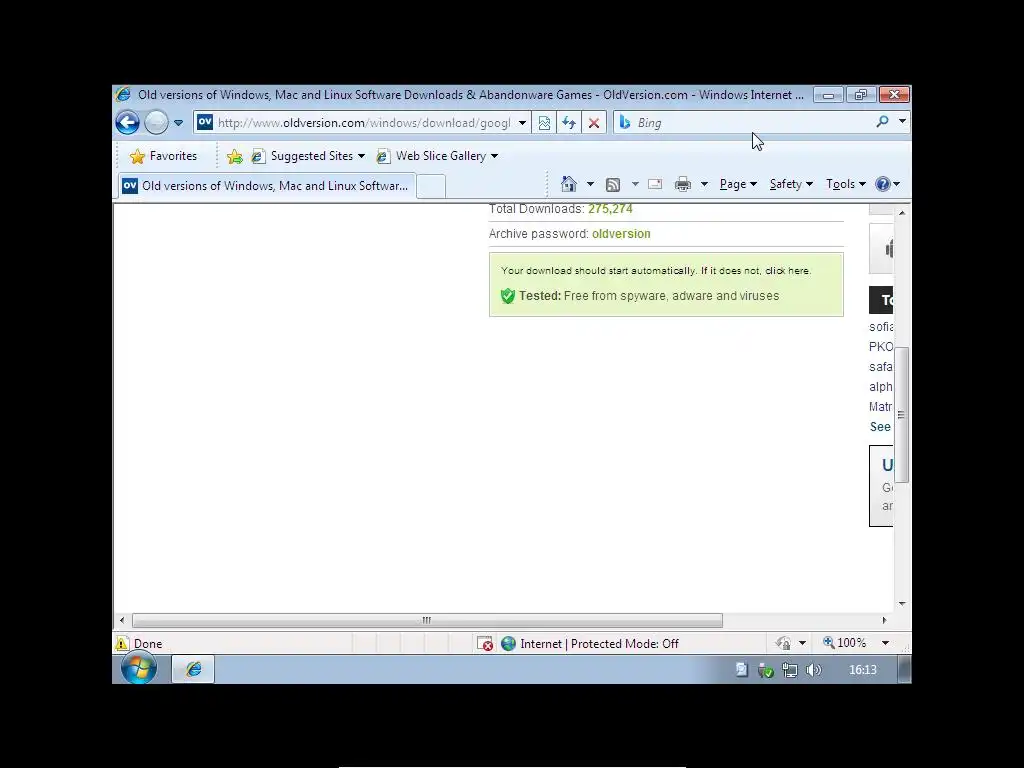This screenshot has height=768, width=1024.
Task: Expand Print options dropdown arrow
Action: point(704,184)
